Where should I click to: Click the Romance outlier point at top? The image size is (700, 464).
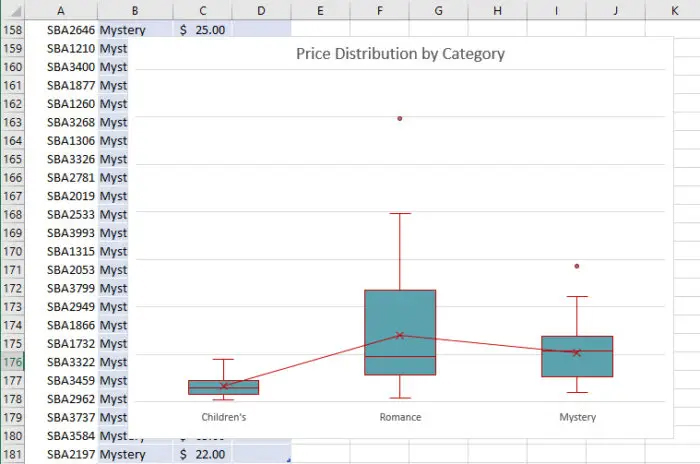click(400, 118)
